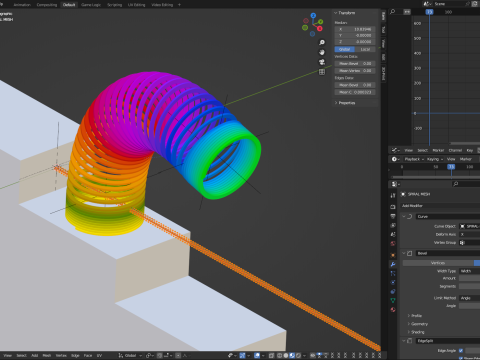Select Global transform orientation toggle in sidebar
The image size is (480, 360).
tap(345, 49)
